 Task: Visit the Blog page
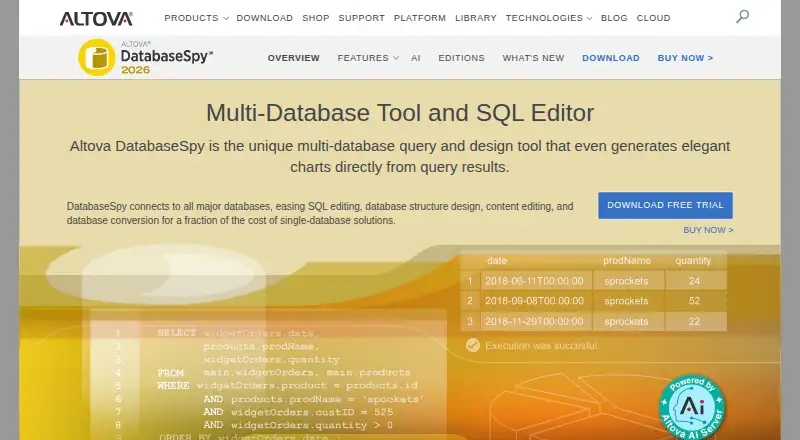(614, 18)
